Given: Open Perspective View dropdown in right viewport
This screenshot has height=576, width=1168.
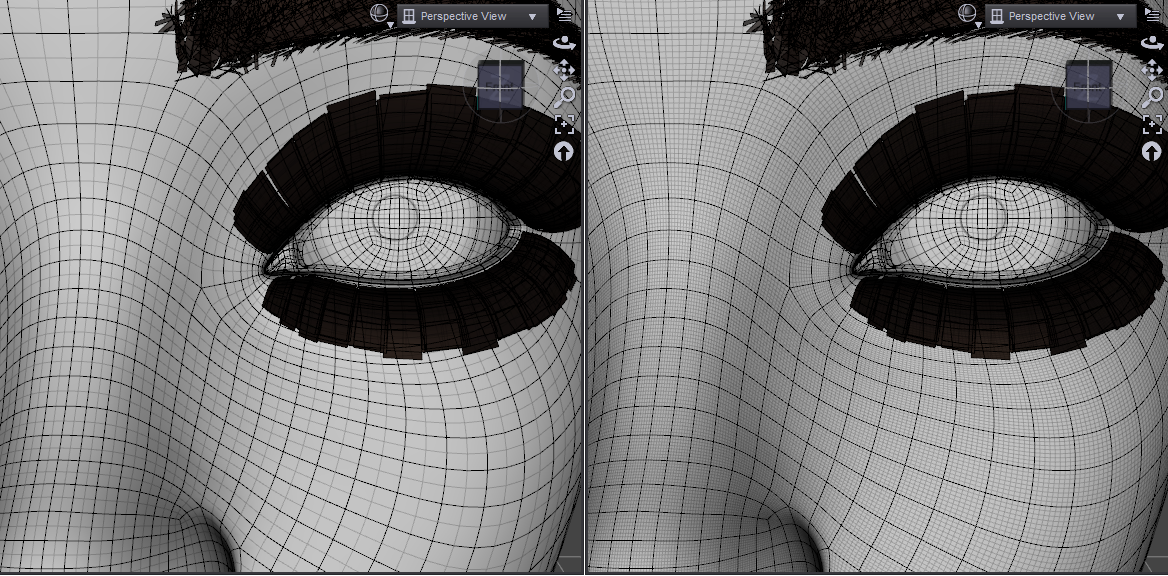Looking at the screenshot, I should click(x=1060, y=16).
